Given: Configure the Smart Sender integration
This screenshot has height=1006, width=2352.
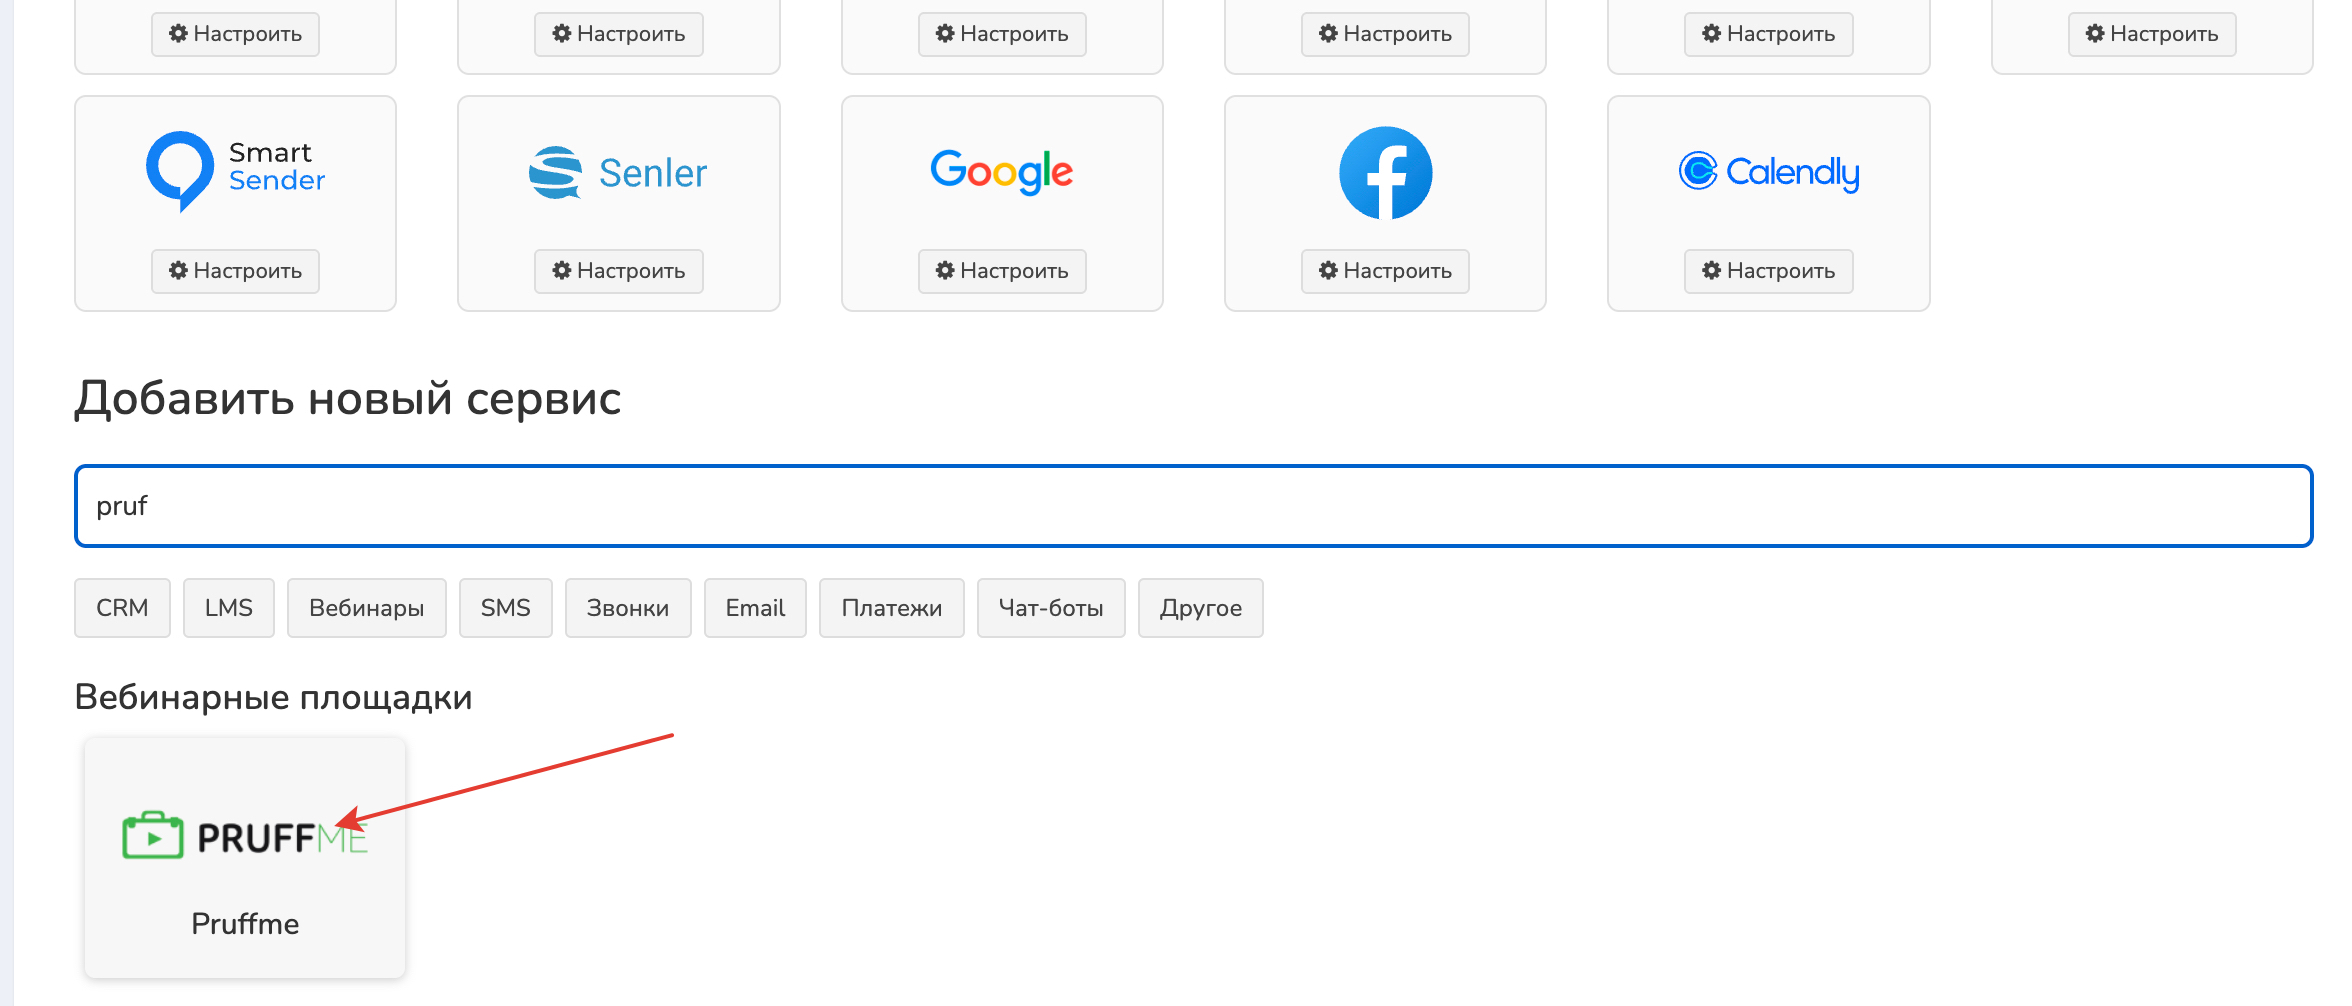Looking at the screenshot, I should click(x=235, y=271).
